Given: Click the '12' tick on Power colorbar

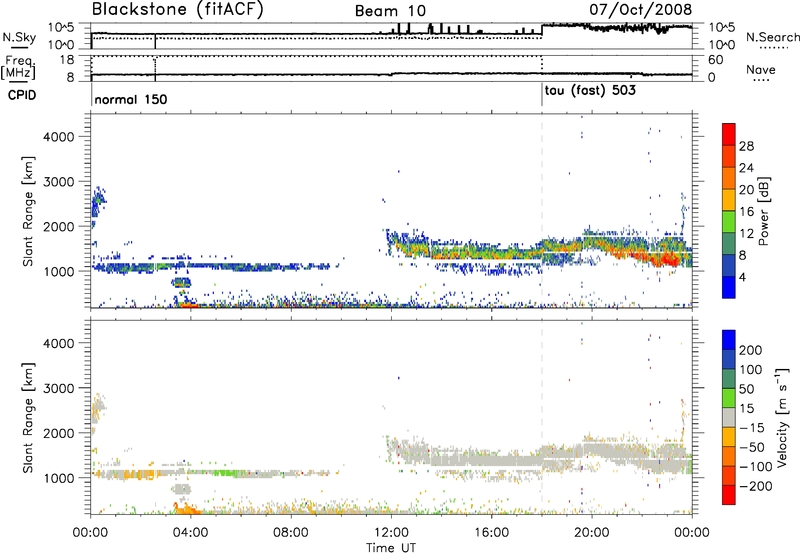Looking at the screenshot, I should 746,234.
